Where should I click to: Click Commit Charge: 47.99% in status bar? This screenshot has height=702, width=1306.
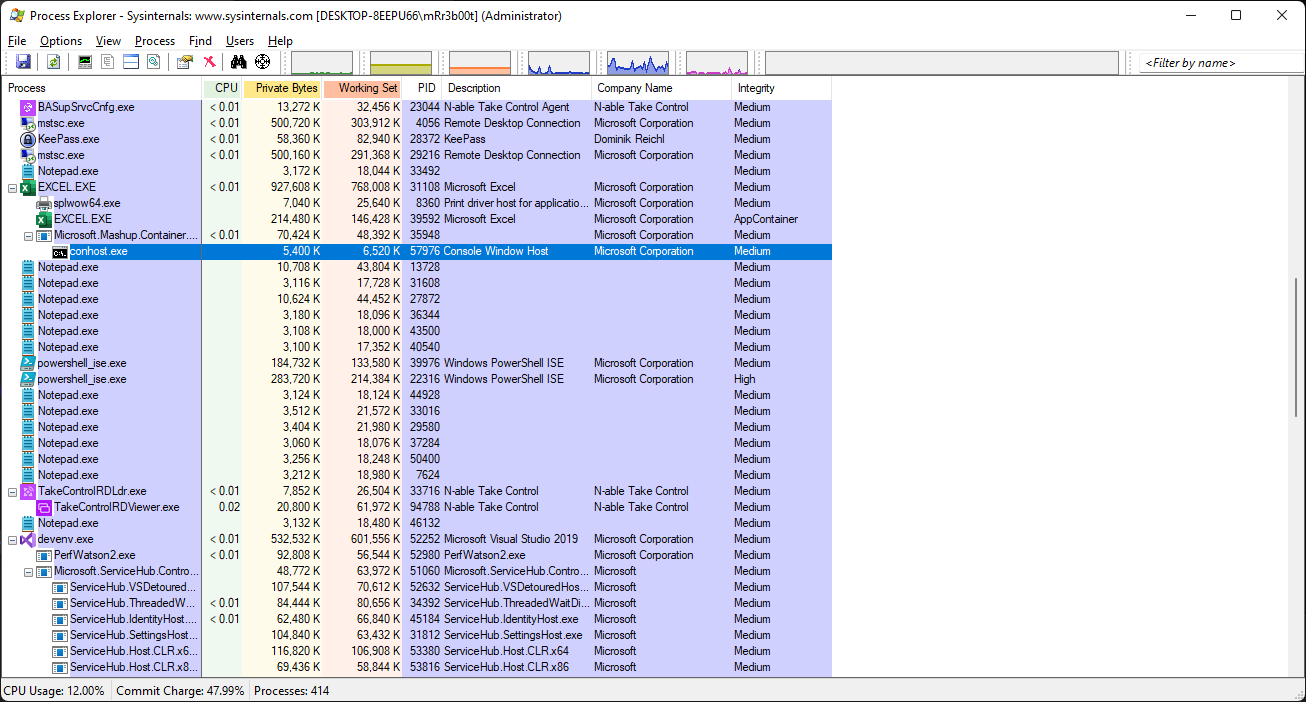pyautogui.click(x=180, y=691)
